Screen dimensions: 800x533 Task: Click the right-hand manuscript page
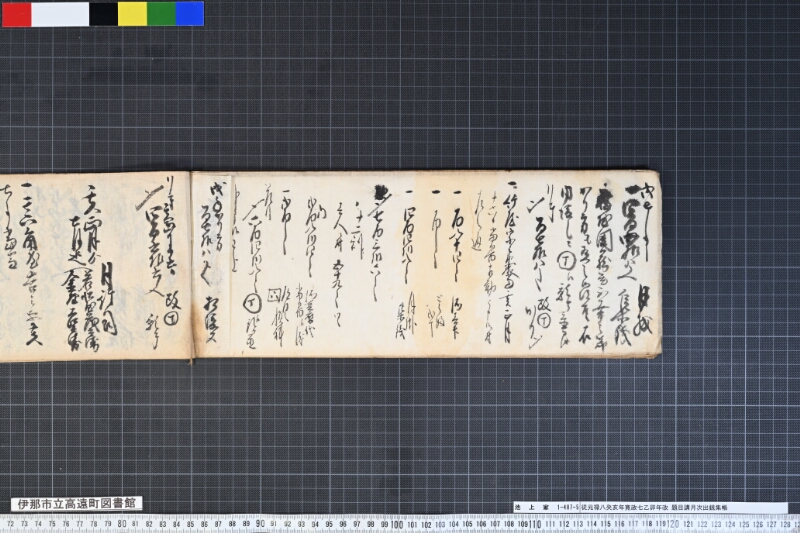[x=426, y=264]
